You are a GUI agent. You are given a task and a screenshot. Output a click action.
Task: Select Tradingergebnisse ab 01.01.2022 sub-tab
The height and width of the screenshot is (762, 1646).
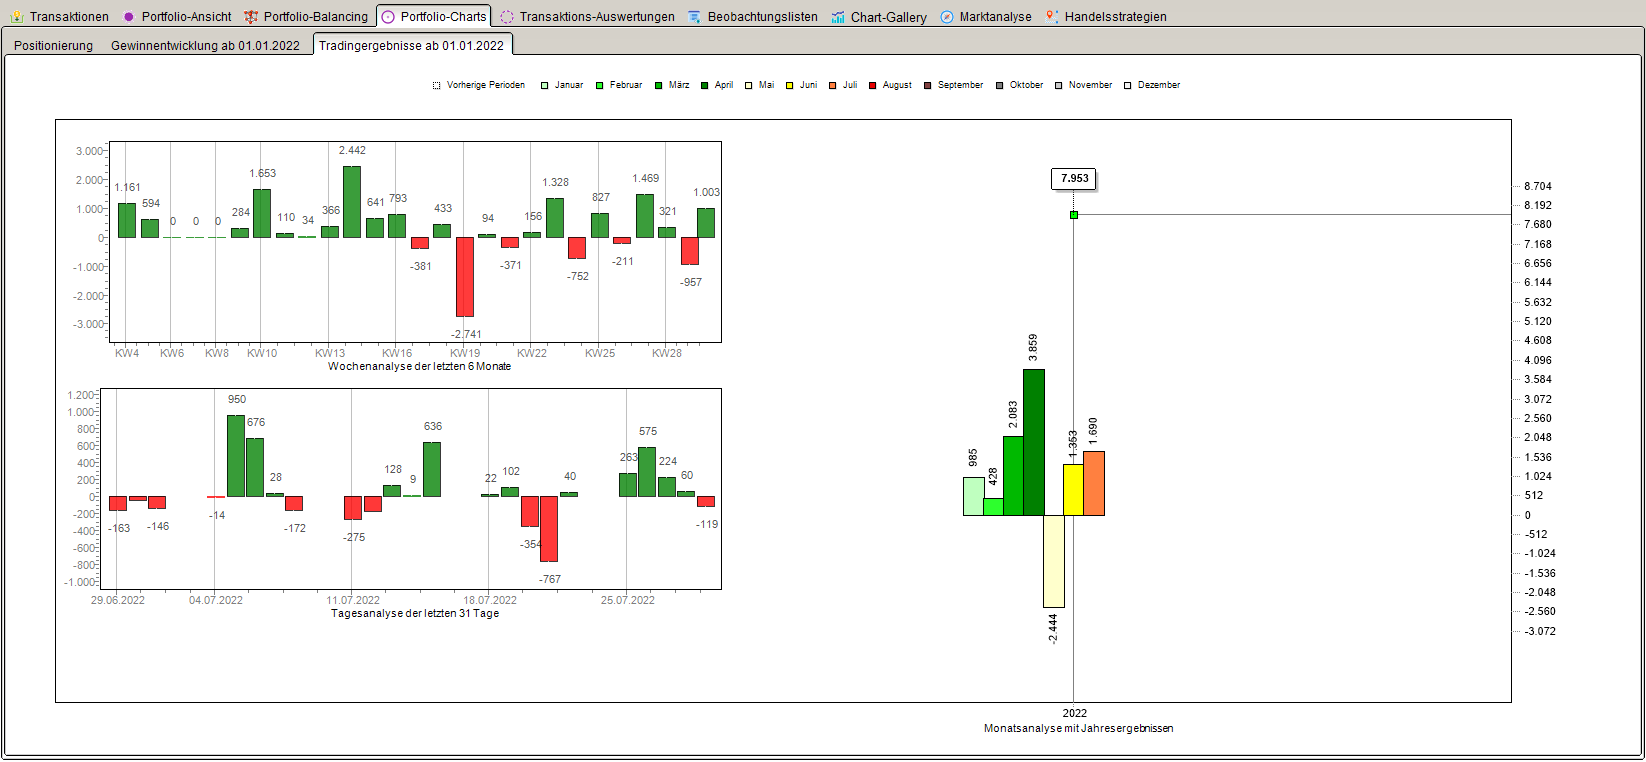412,45
